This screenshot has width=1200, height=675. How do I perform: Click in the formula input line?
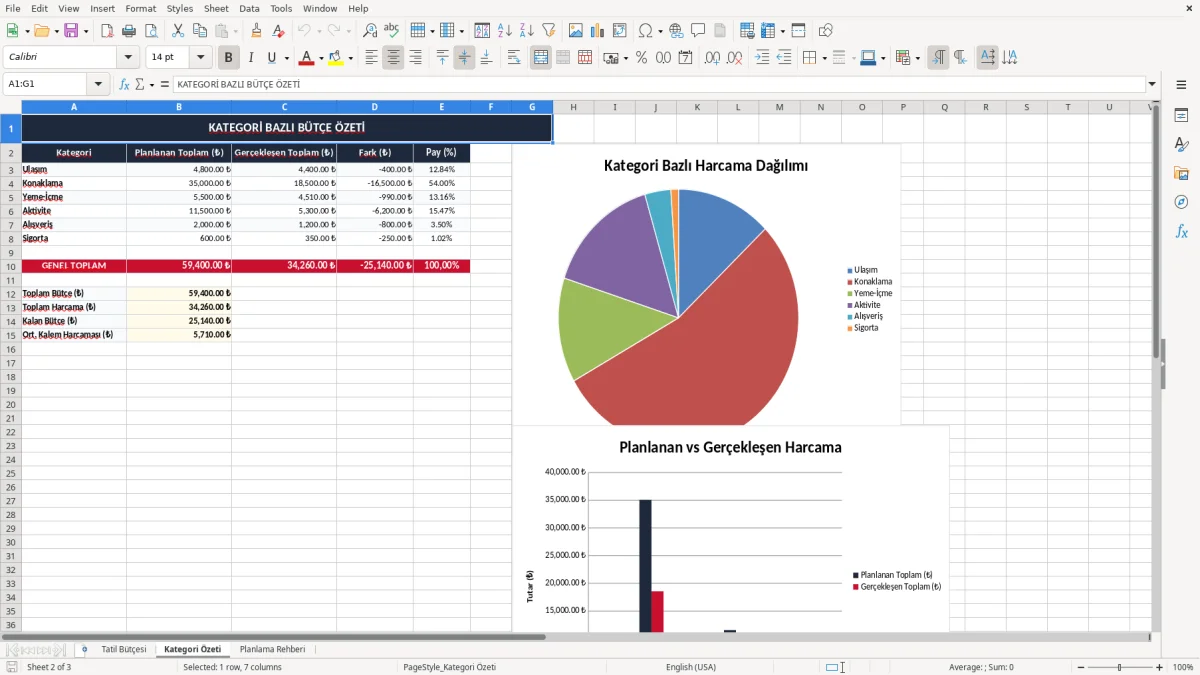point(658,84)
